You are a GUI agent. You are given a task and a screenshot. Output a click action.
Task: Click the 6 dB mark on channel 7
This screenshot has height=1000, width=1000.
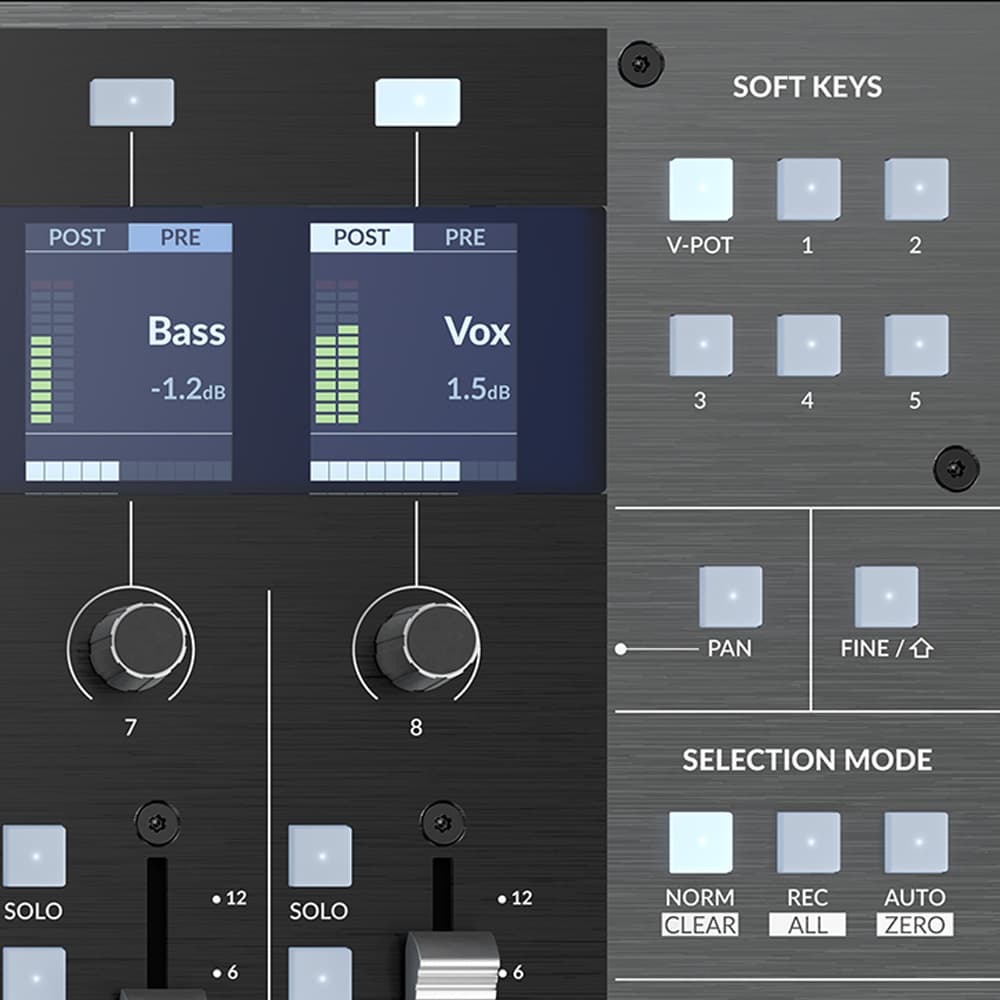click(x=226, y=973)
